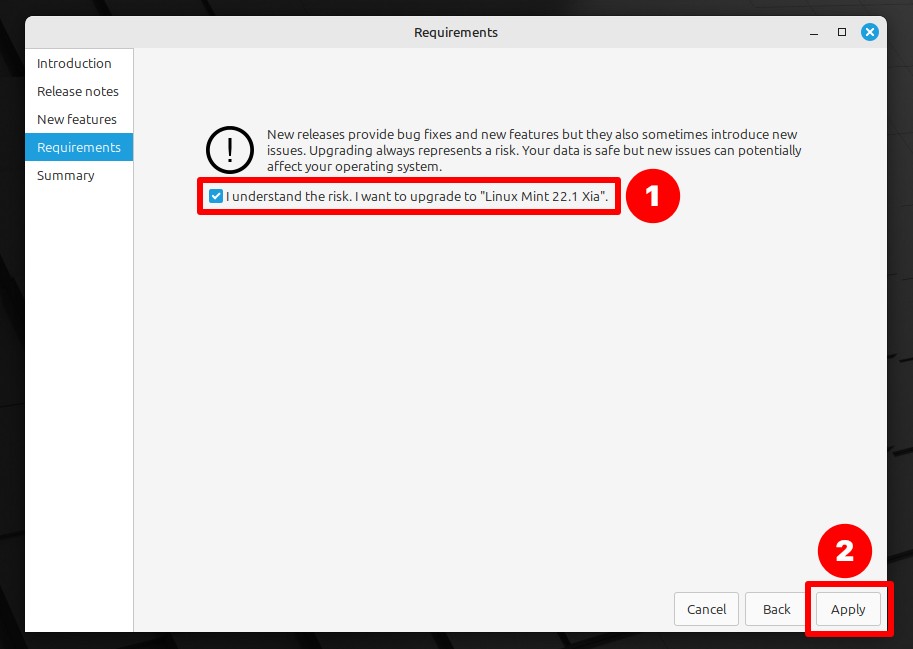This screenshot has width=913, height=649.
Task: Switch to Release notes step
Action: (x=79, y=91)
